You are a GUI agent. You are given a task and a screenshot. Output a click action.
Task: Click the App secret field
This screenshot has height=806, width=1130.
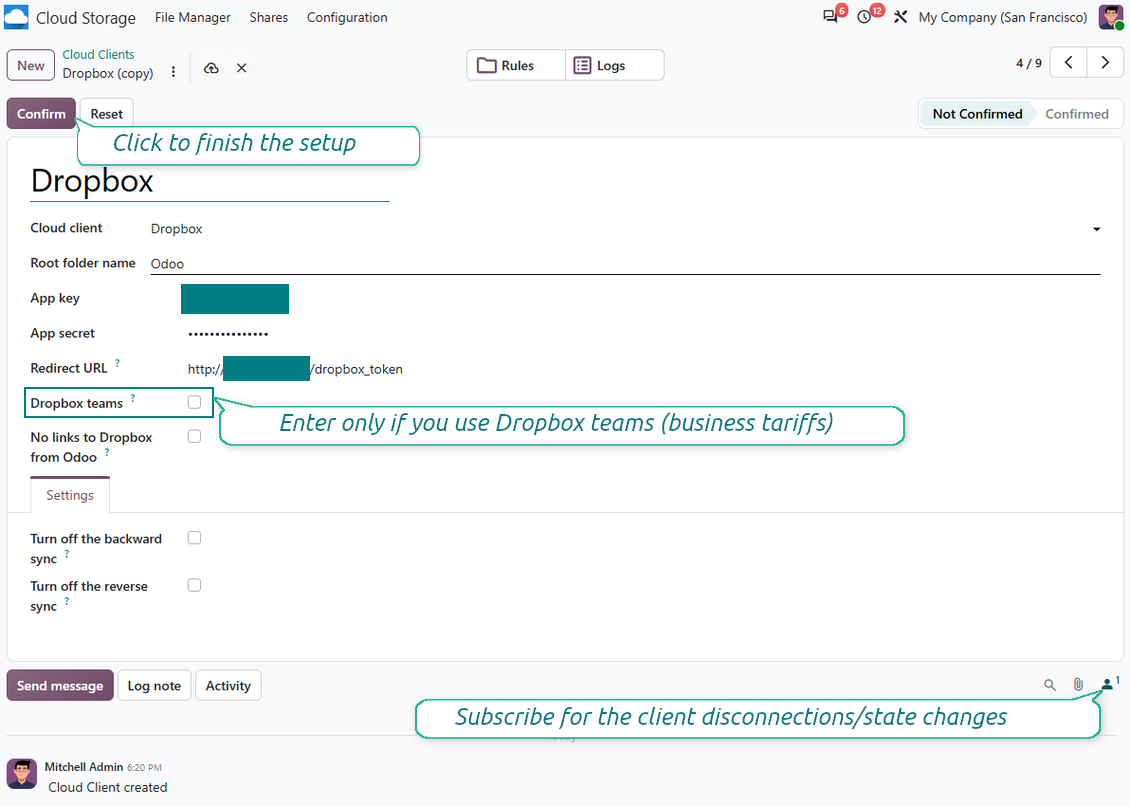[228, 334]
